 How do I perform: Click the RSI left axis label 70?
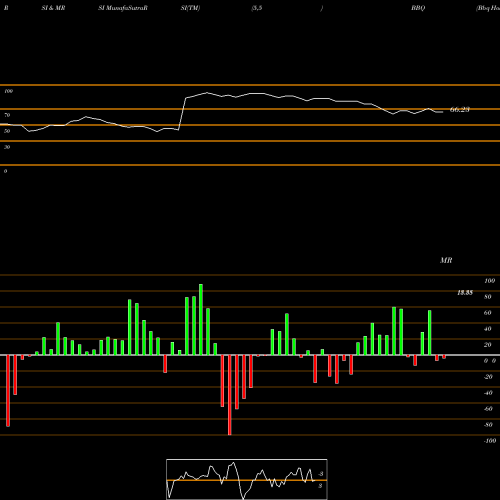click(x=7, y=115)
